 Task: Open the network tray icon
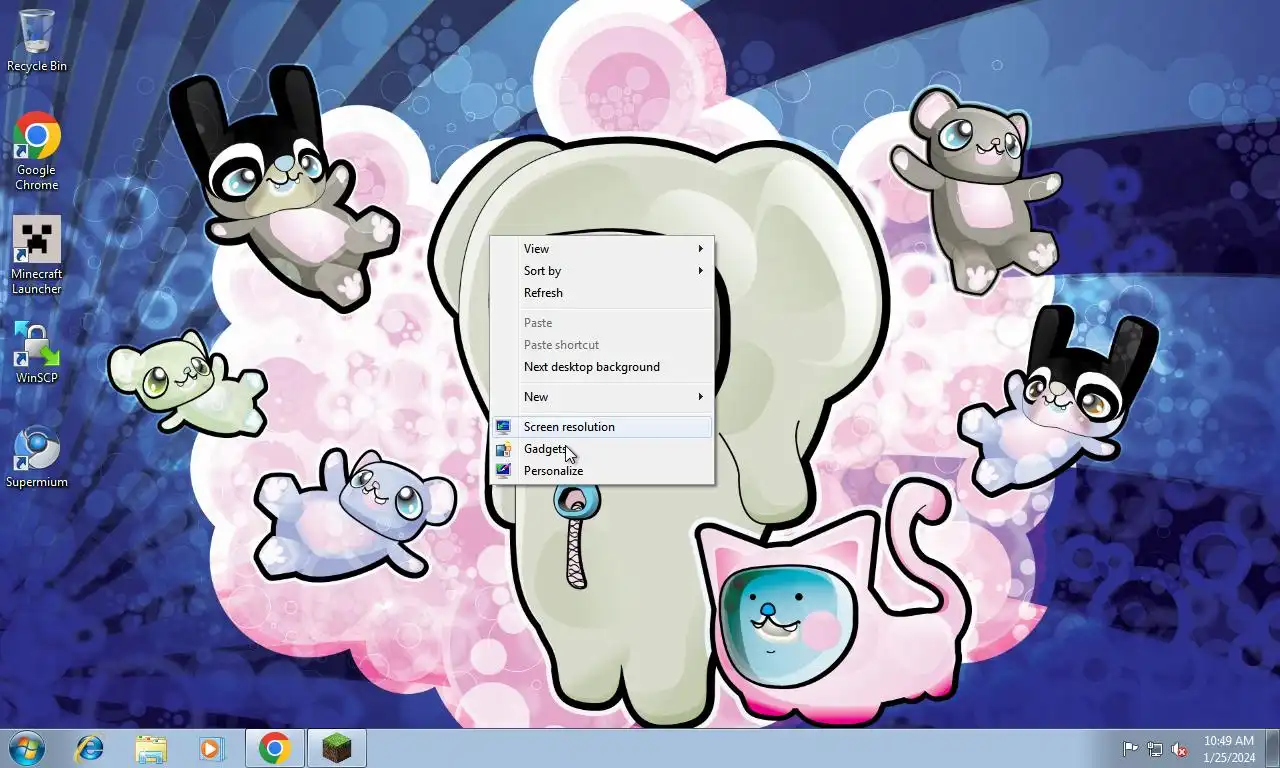1155,749
